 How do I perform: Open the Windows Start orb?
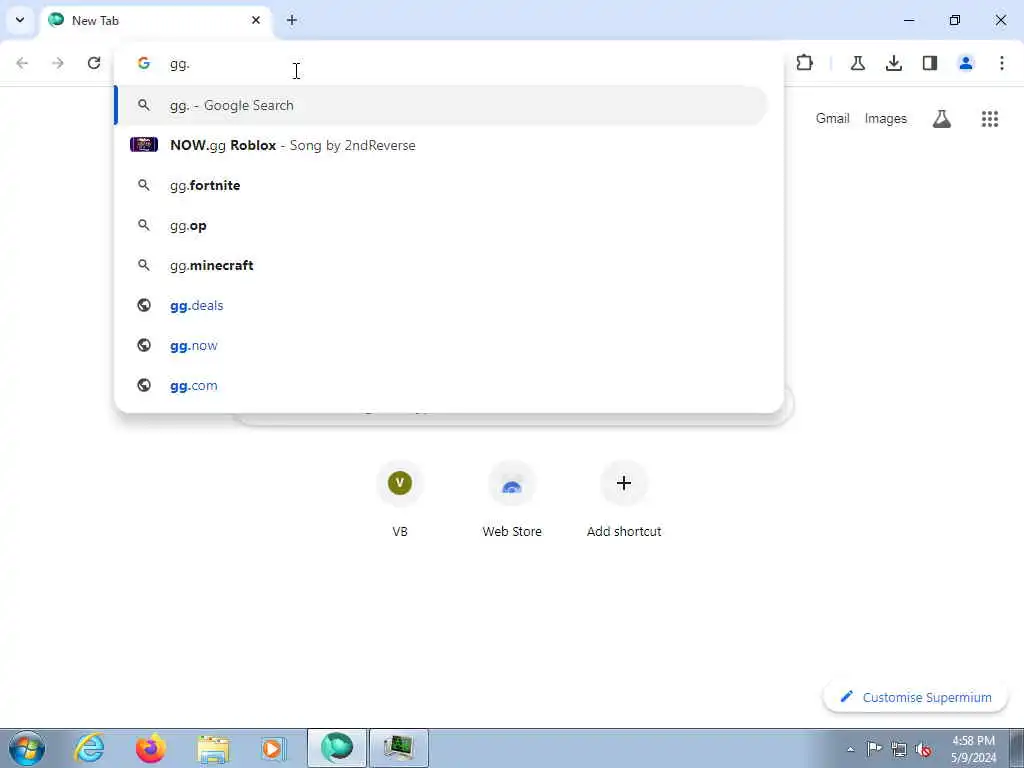tap(27, 748)
